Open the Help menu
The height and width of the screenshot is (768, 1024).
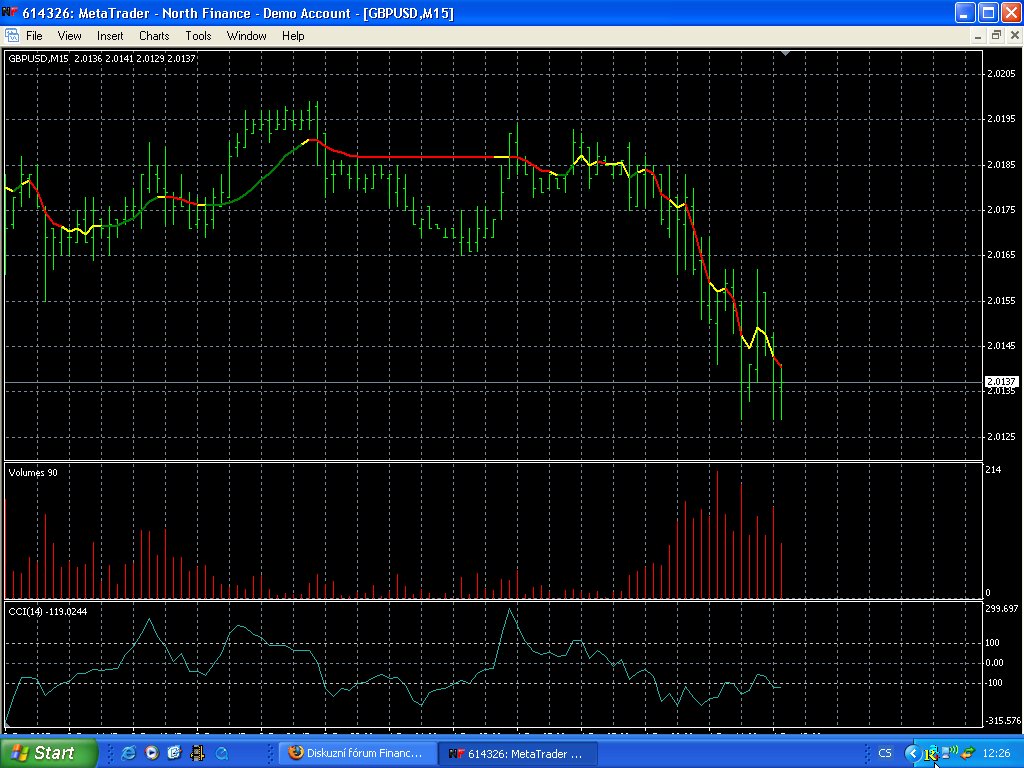pos(293,35)
